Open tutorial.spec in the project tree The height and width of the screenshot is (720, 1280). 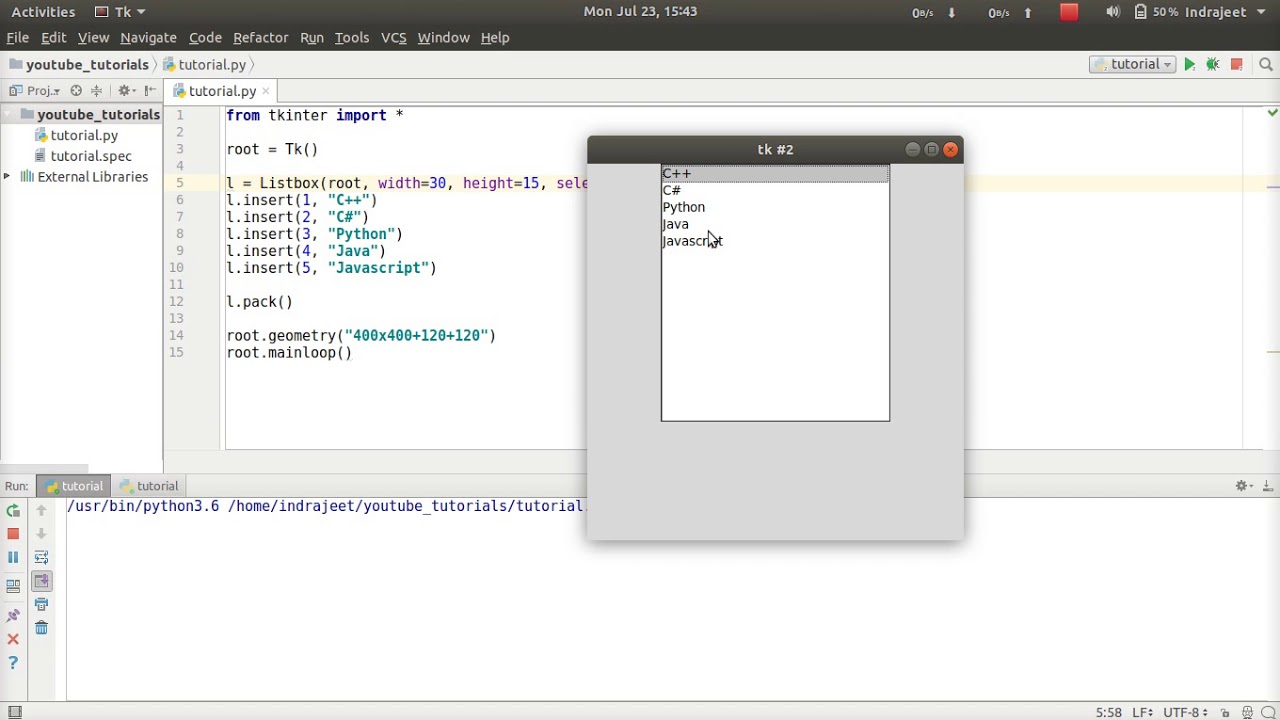(90, 156)
